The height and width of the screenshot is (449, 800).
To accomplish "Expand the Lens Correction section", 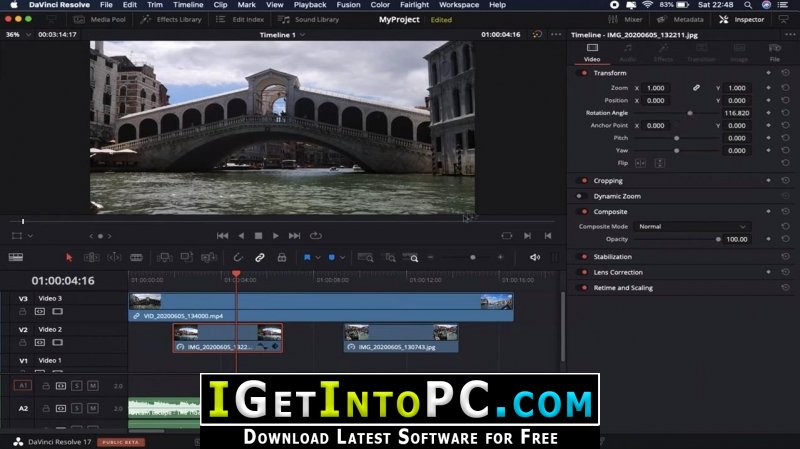I will 618,272.
